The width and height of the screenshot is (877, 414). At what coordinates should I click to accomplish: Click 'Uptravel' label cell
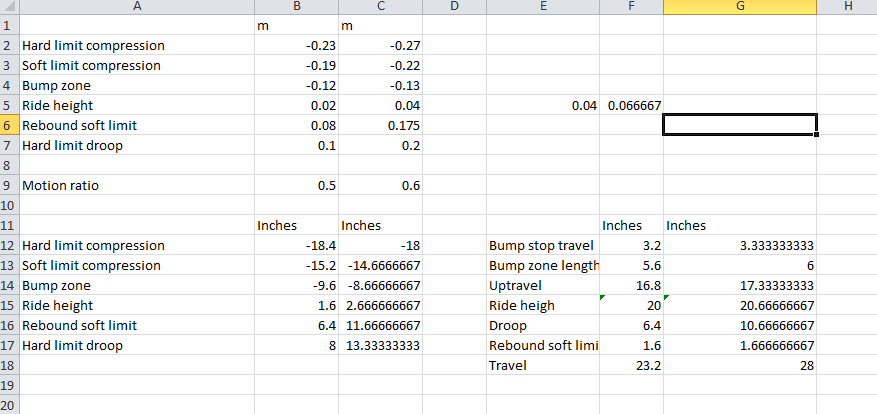tap(543, 285)
